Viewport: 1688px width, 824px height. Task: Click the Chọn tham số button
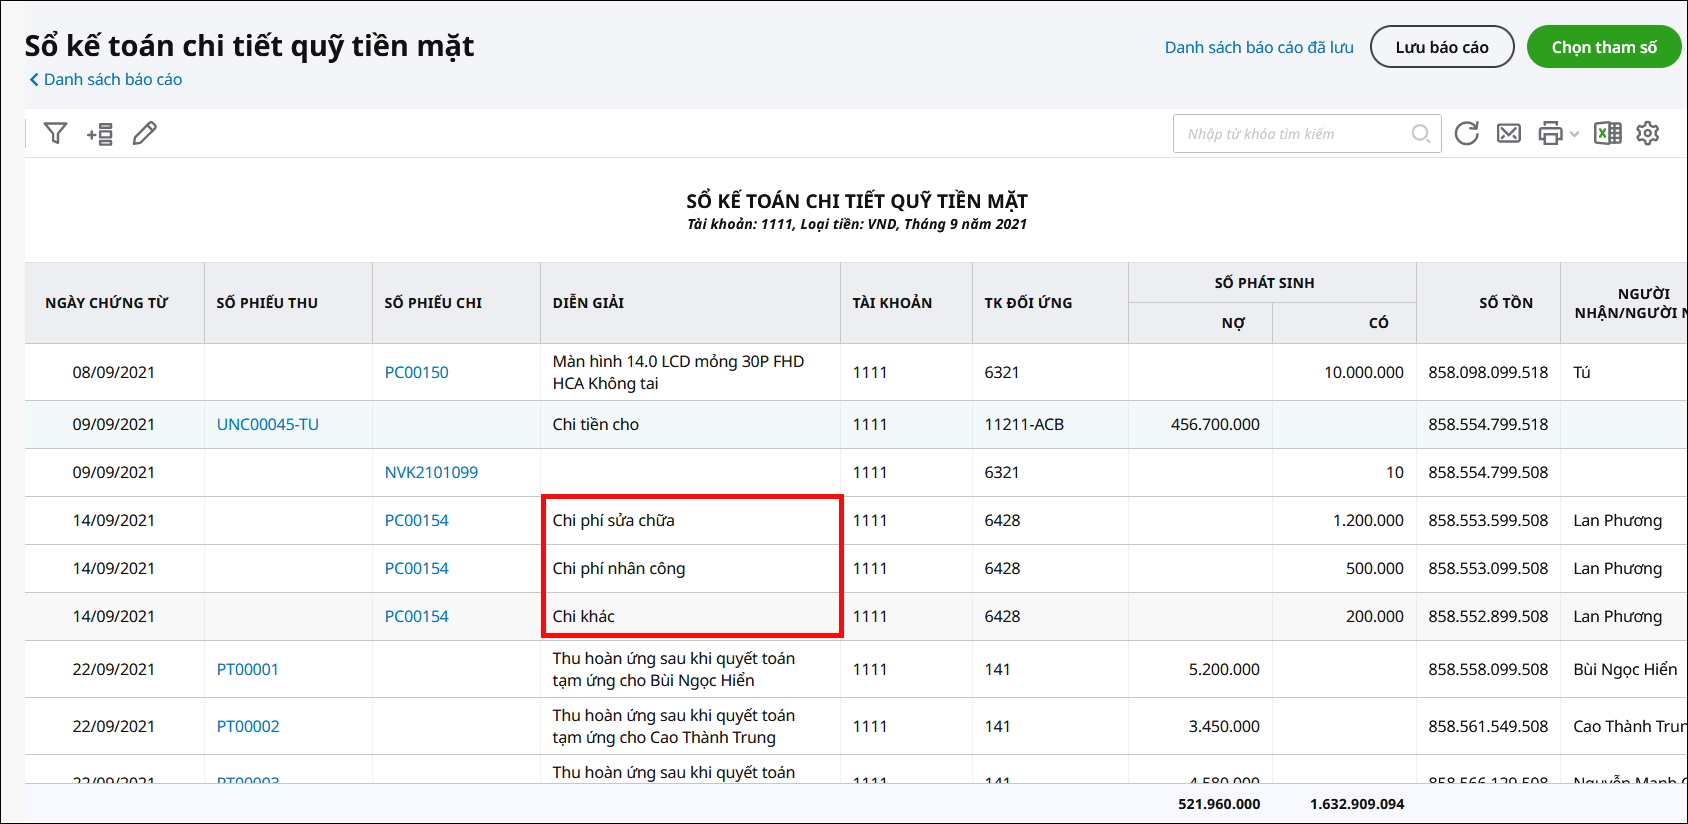click(1603, 47)
